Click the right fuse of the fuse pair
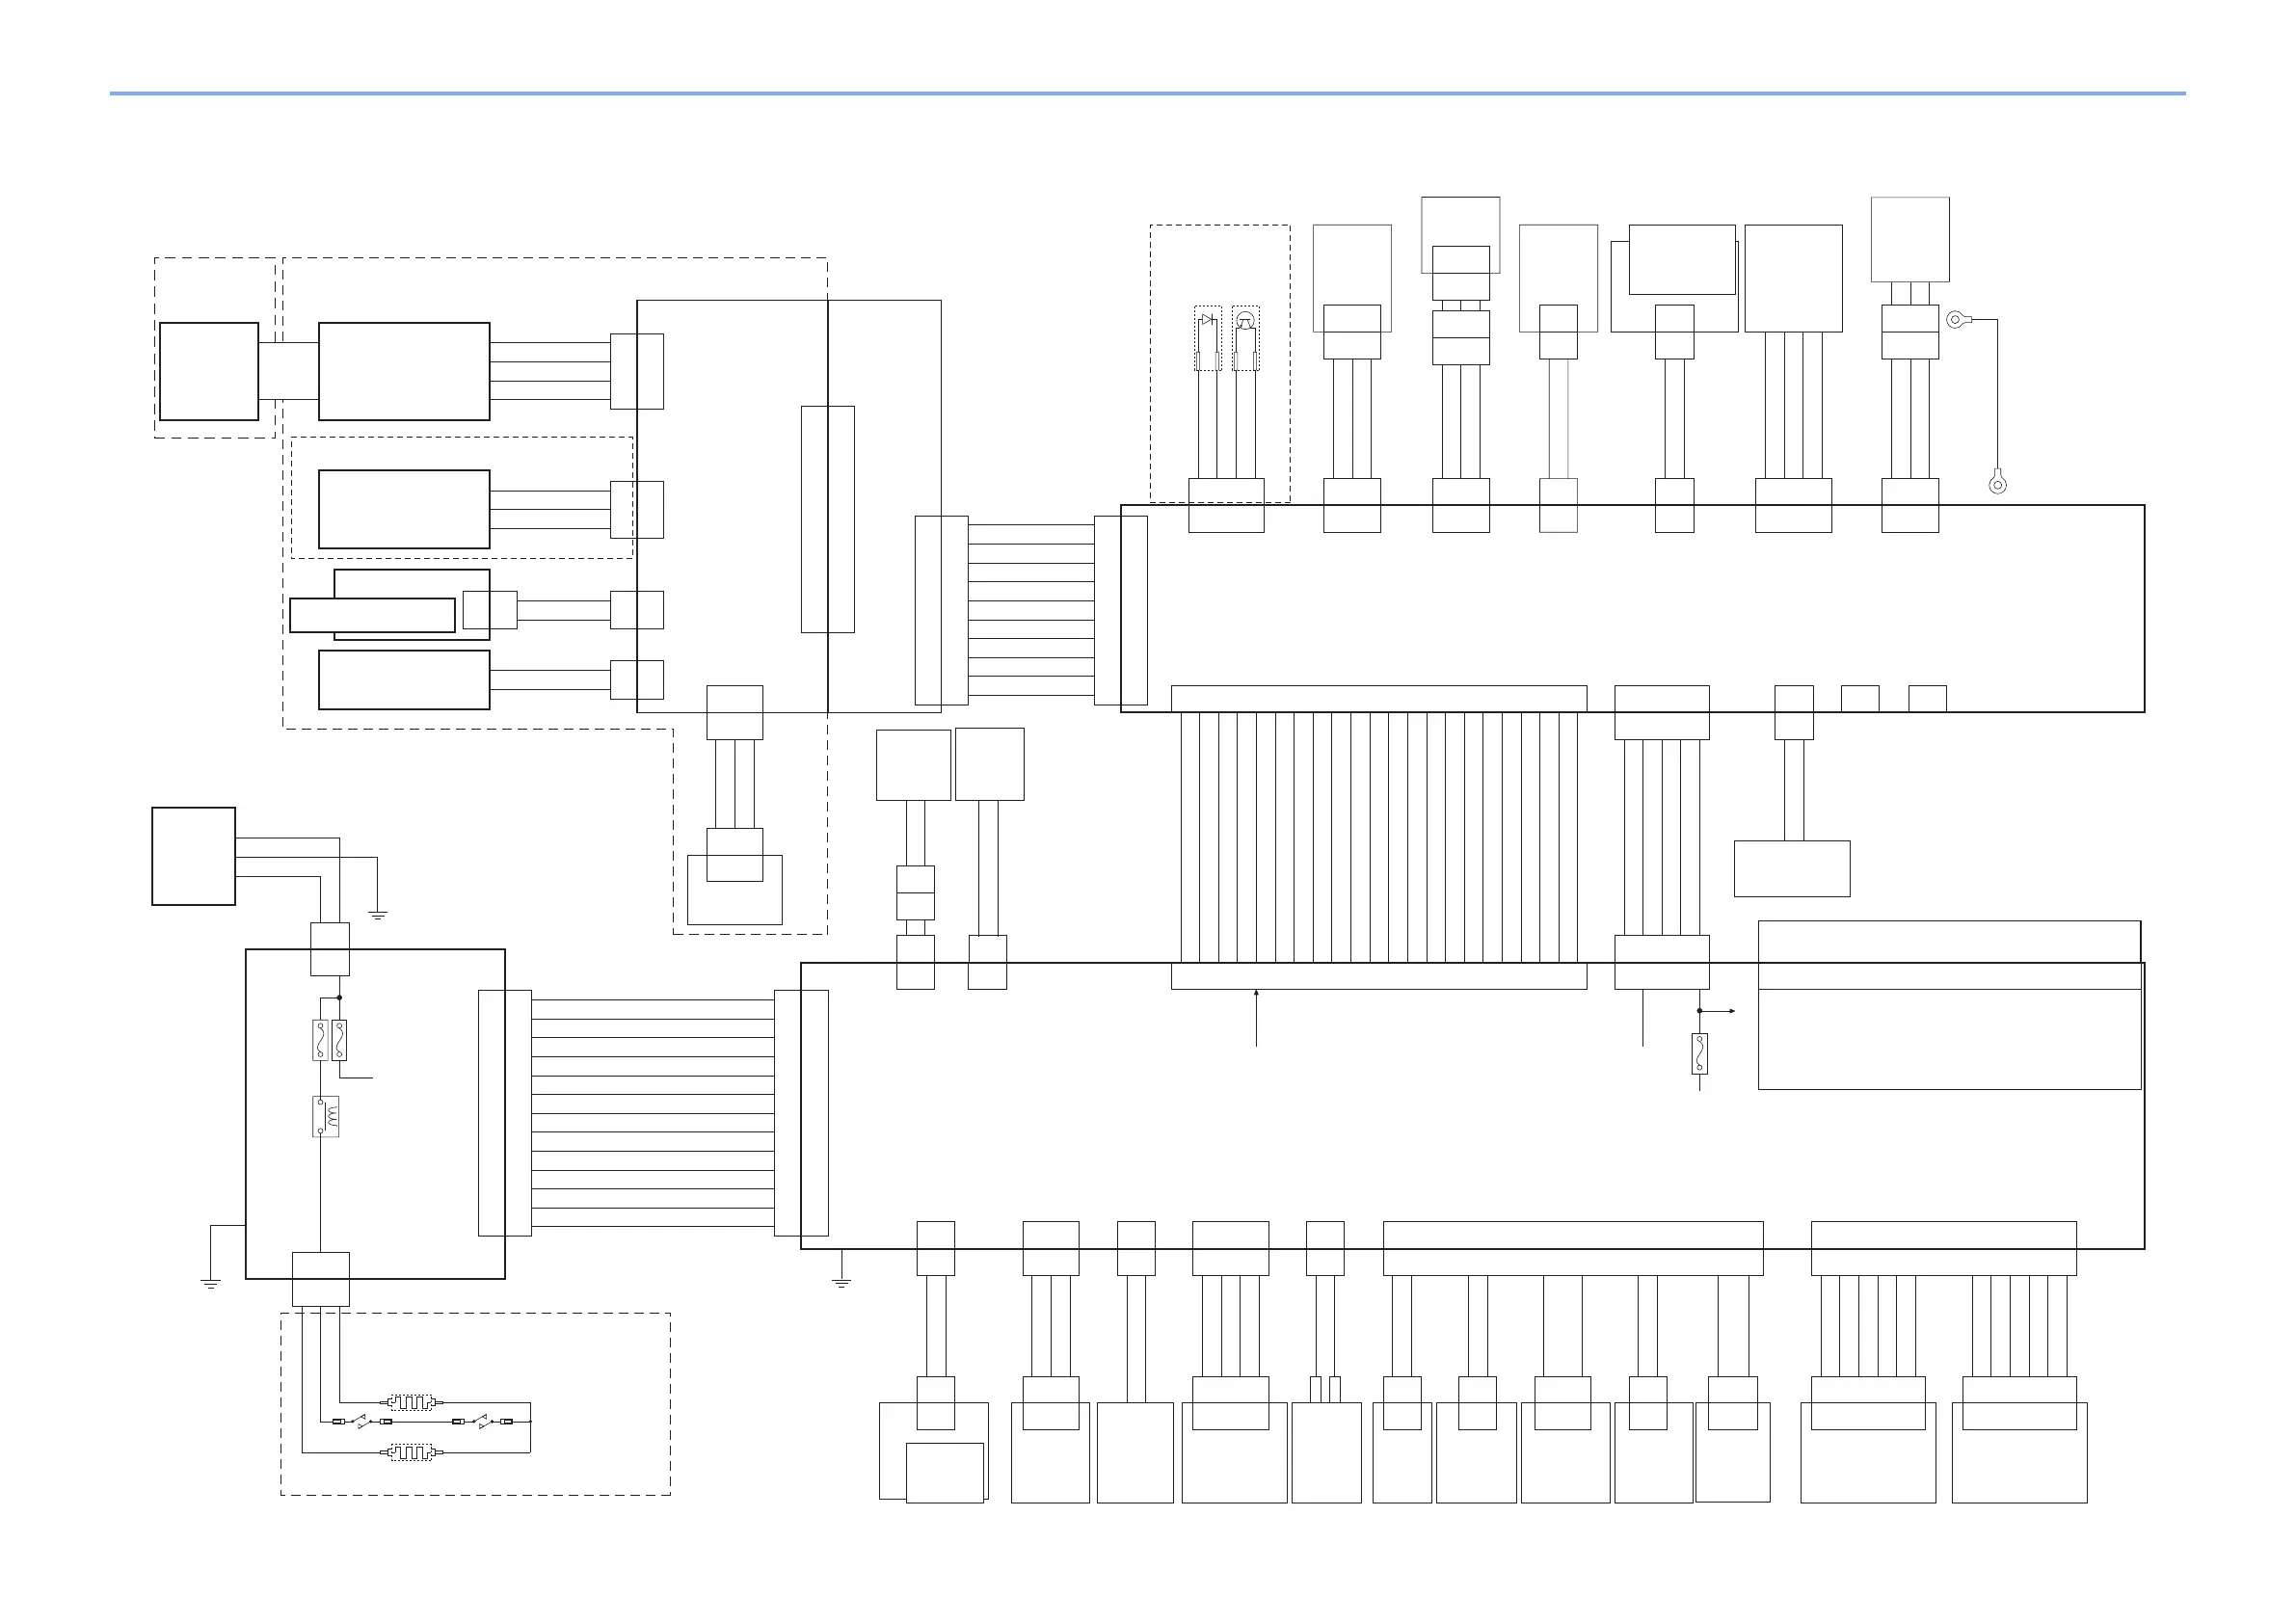 pos(339,1040)
